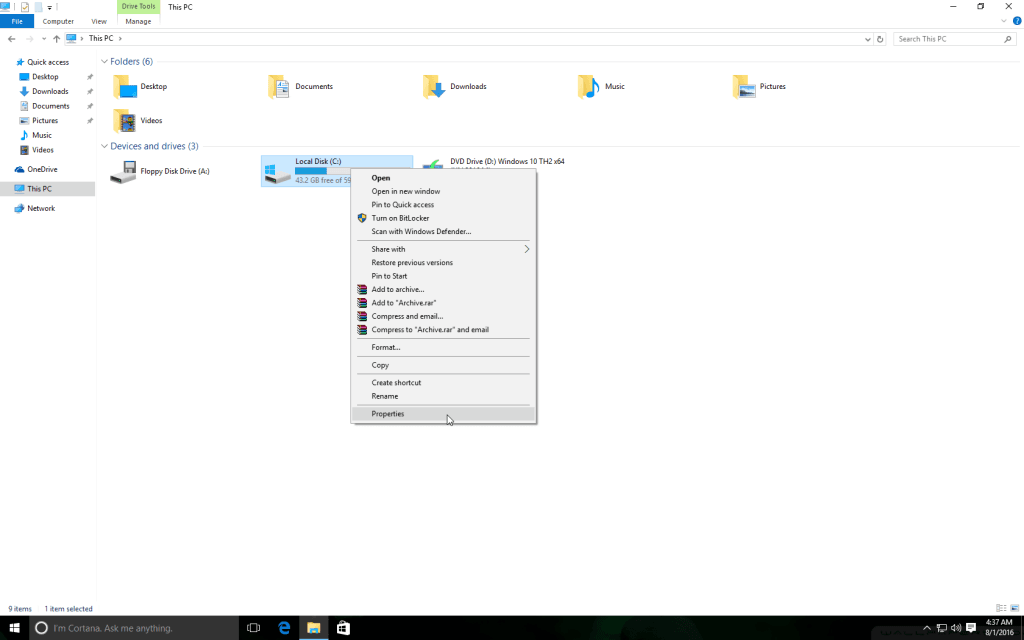
Task: Switch to large icons view in the status bar
Action: pyautogui.click(x=1012, y=607)
